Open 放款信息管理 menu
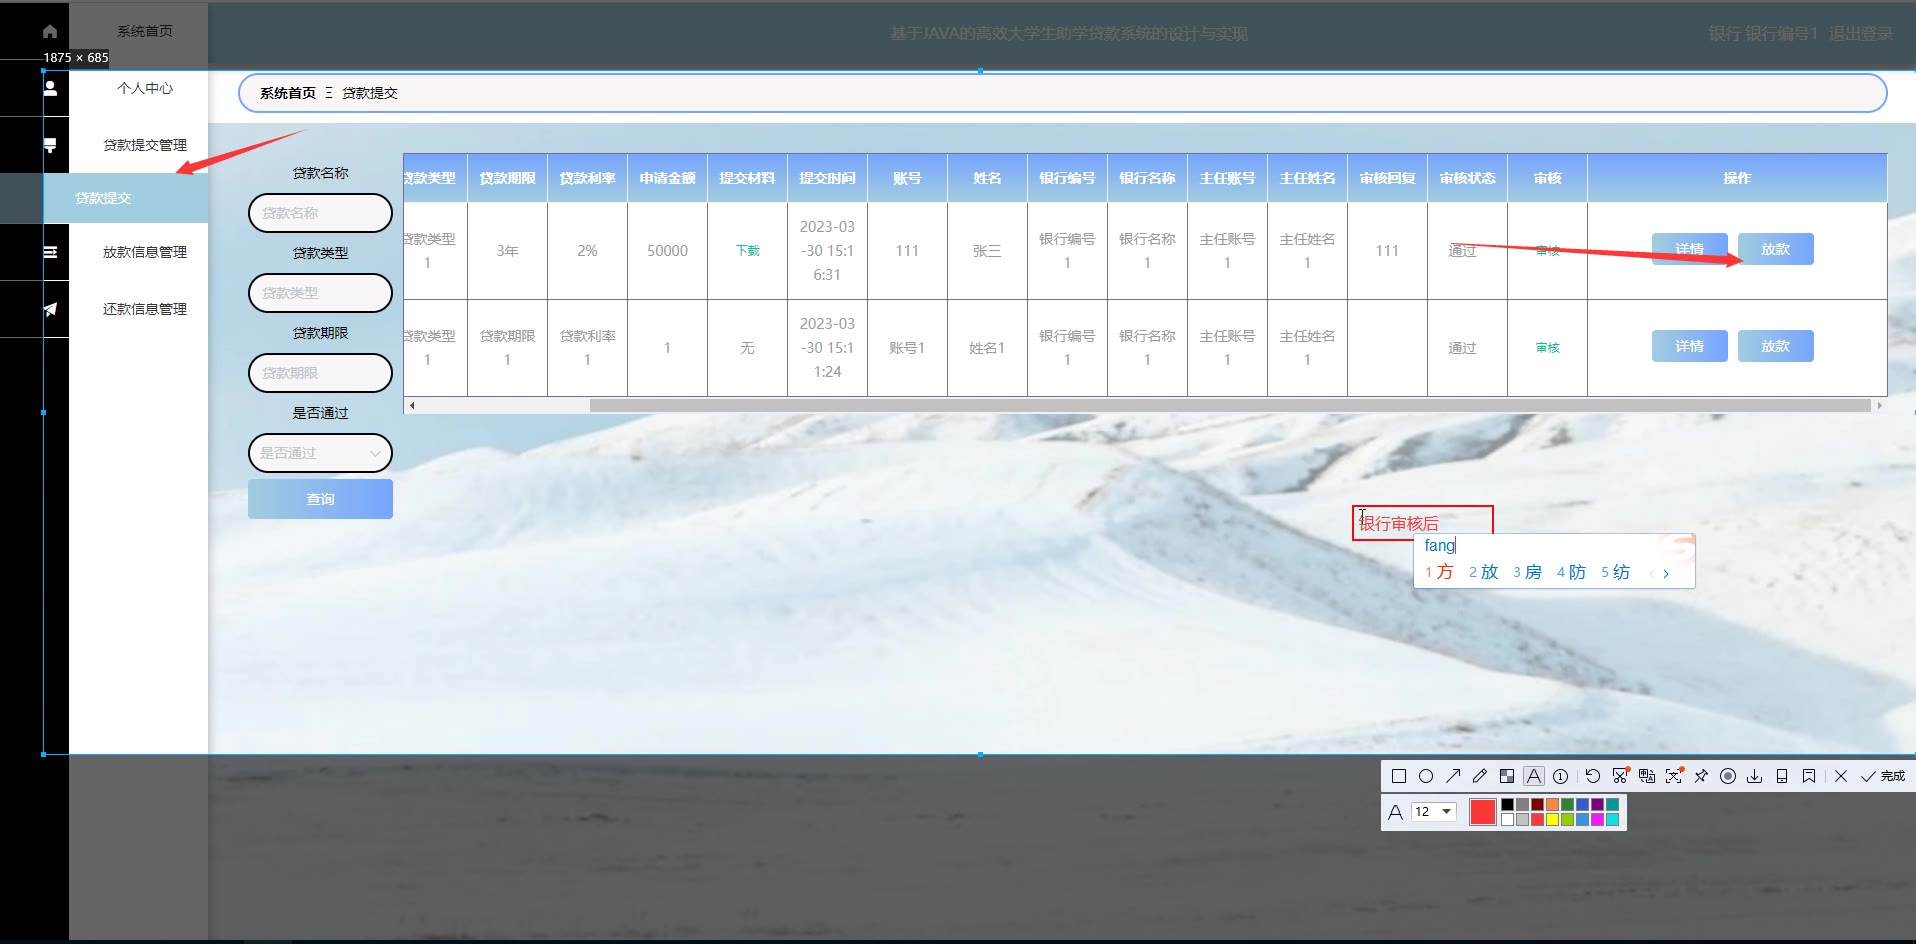The image size is (1916, 944). click(145, 252)
